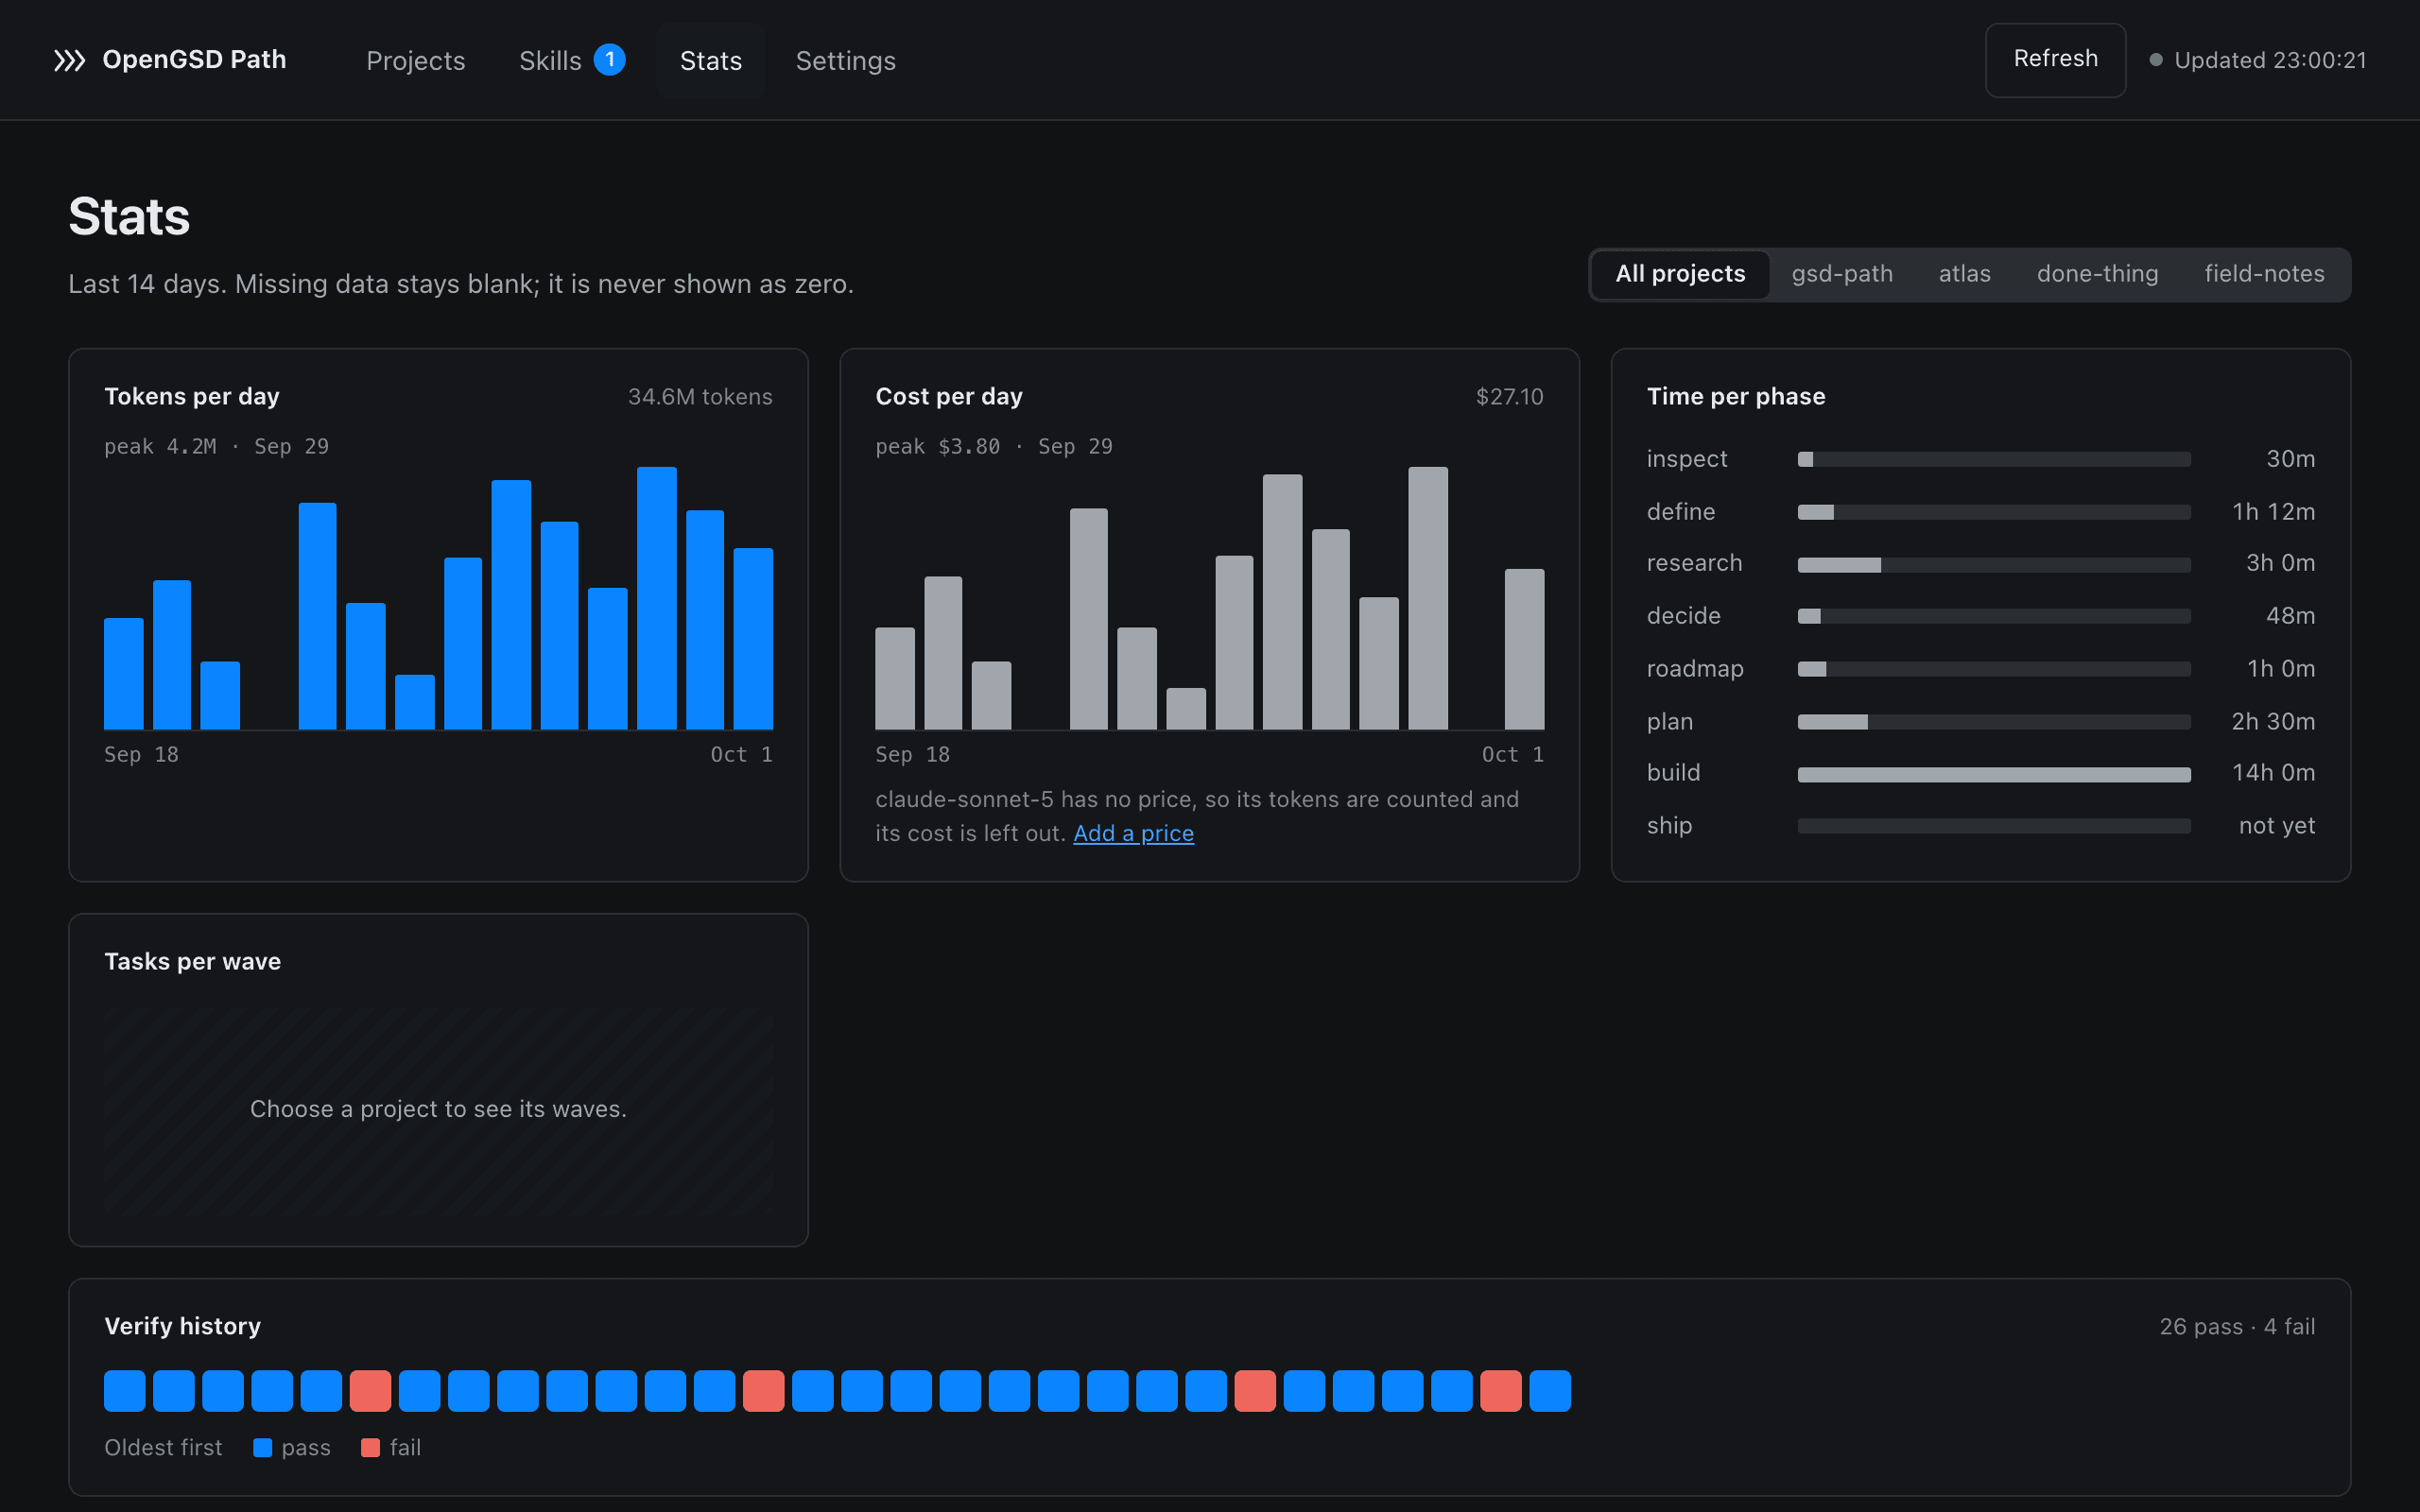This screenshot has width=2420, height=1512.
Task: Click the "inspect" phase label
Action: 1687,459
